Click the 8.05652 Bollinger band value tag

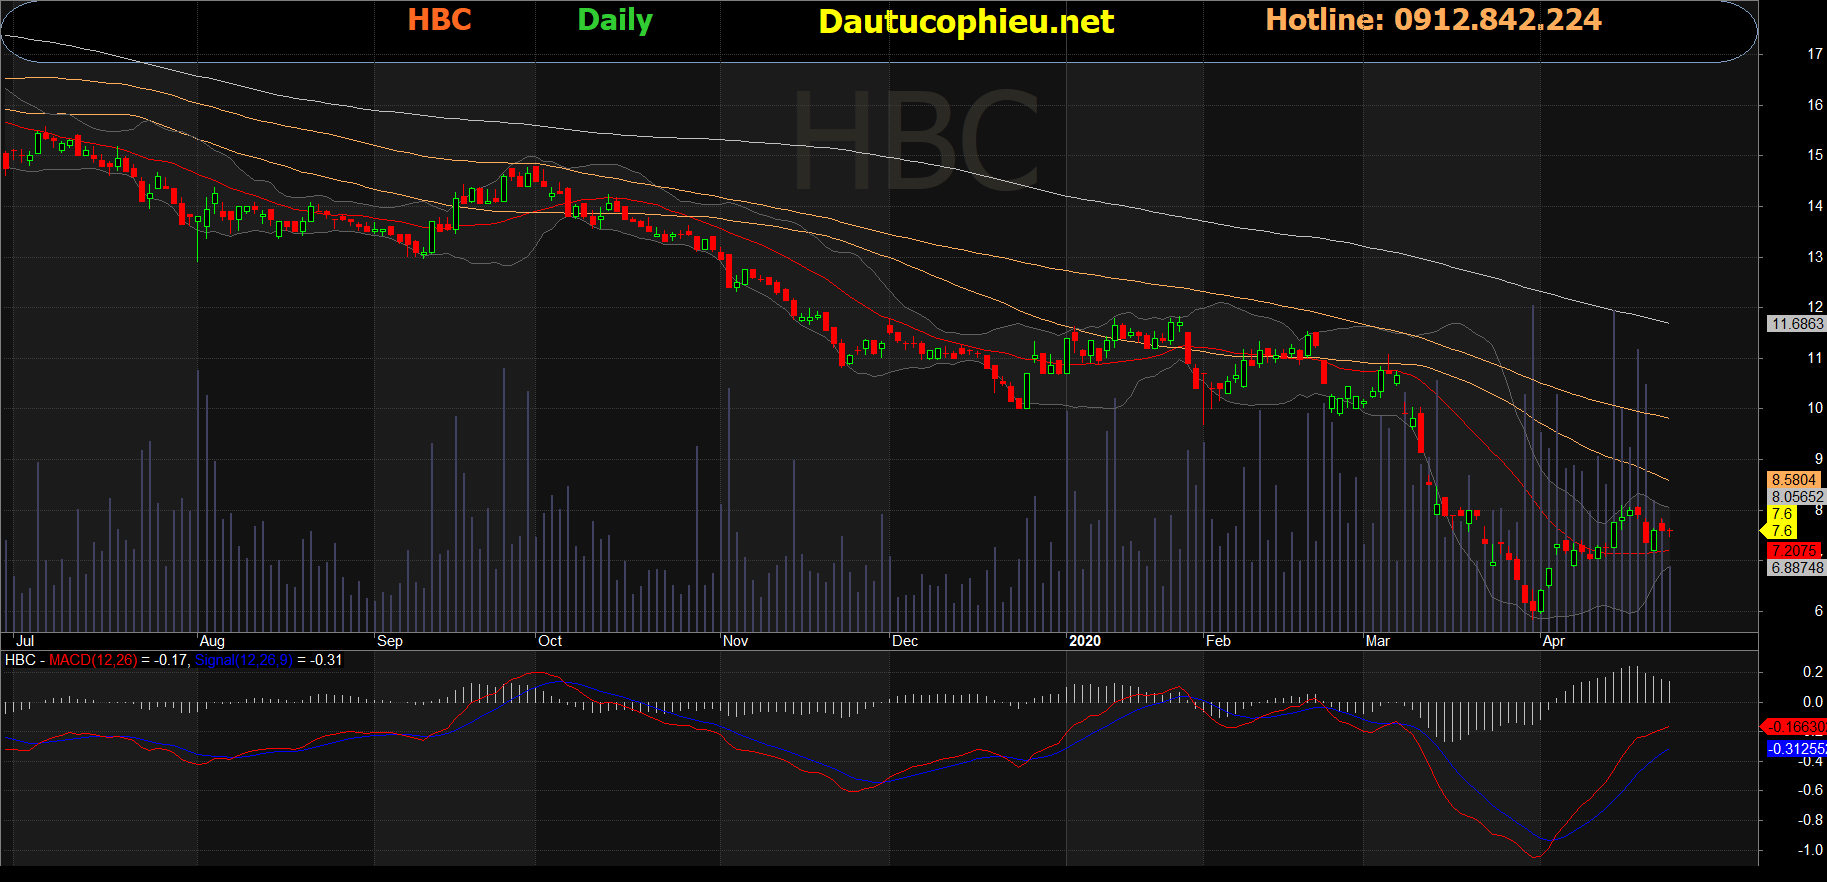[1797, 497]
